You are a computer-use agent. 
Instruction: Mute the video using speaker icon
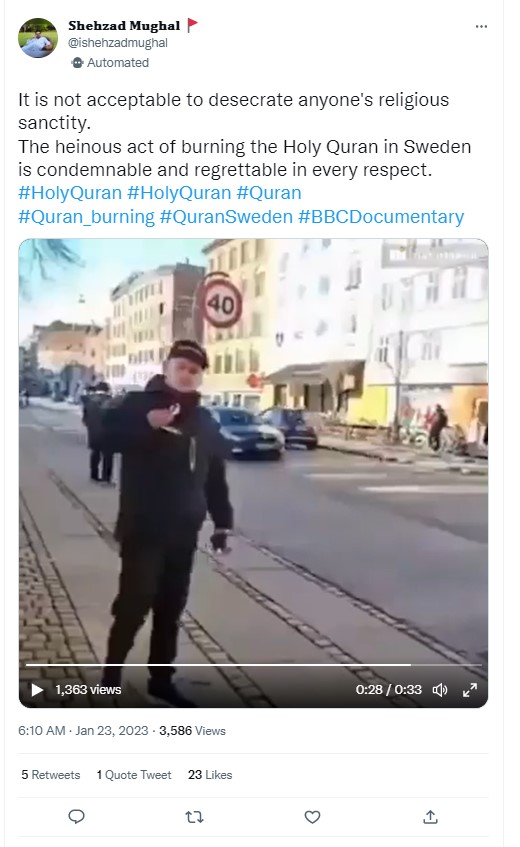point(440,690)
